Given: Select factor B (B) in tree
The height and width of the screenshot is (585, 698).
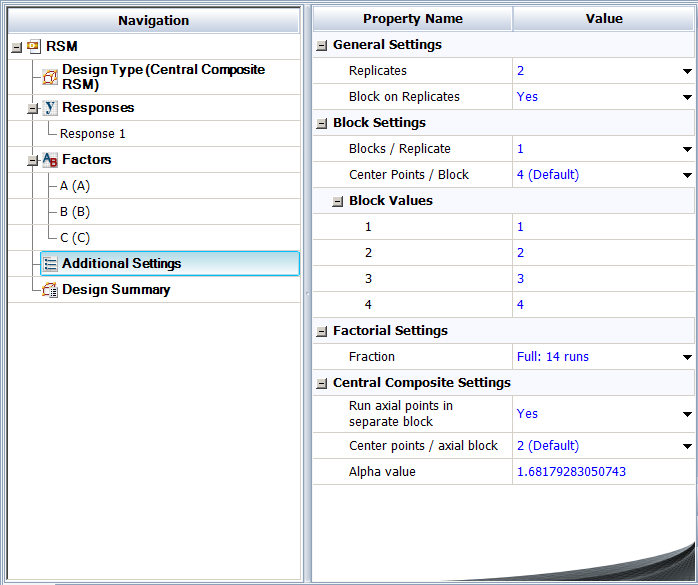Looking at the screenshot, I should point(75,212).
